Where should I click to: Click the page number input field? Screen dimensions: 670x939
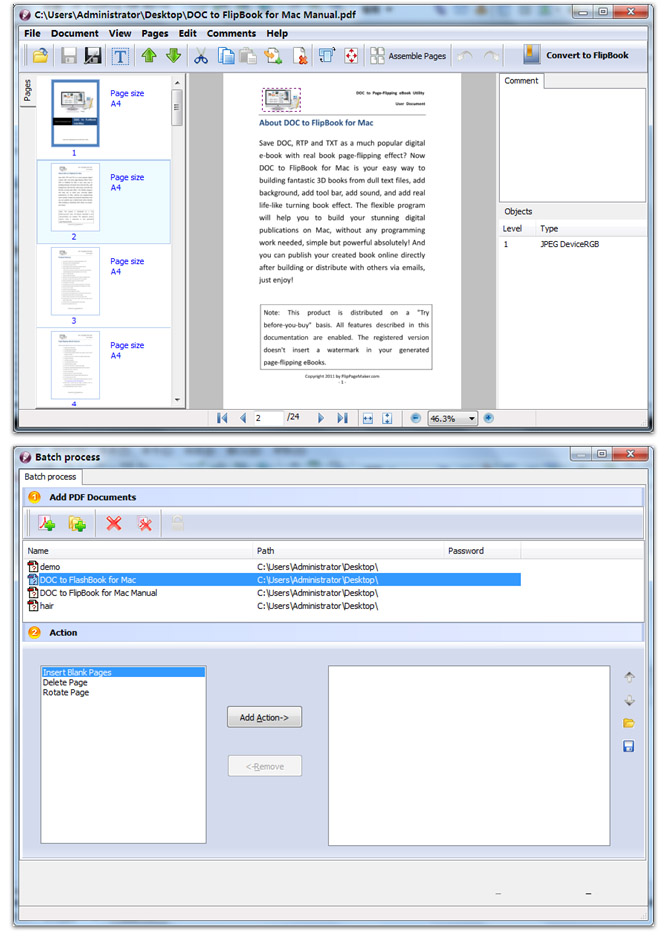pos(267,418)
